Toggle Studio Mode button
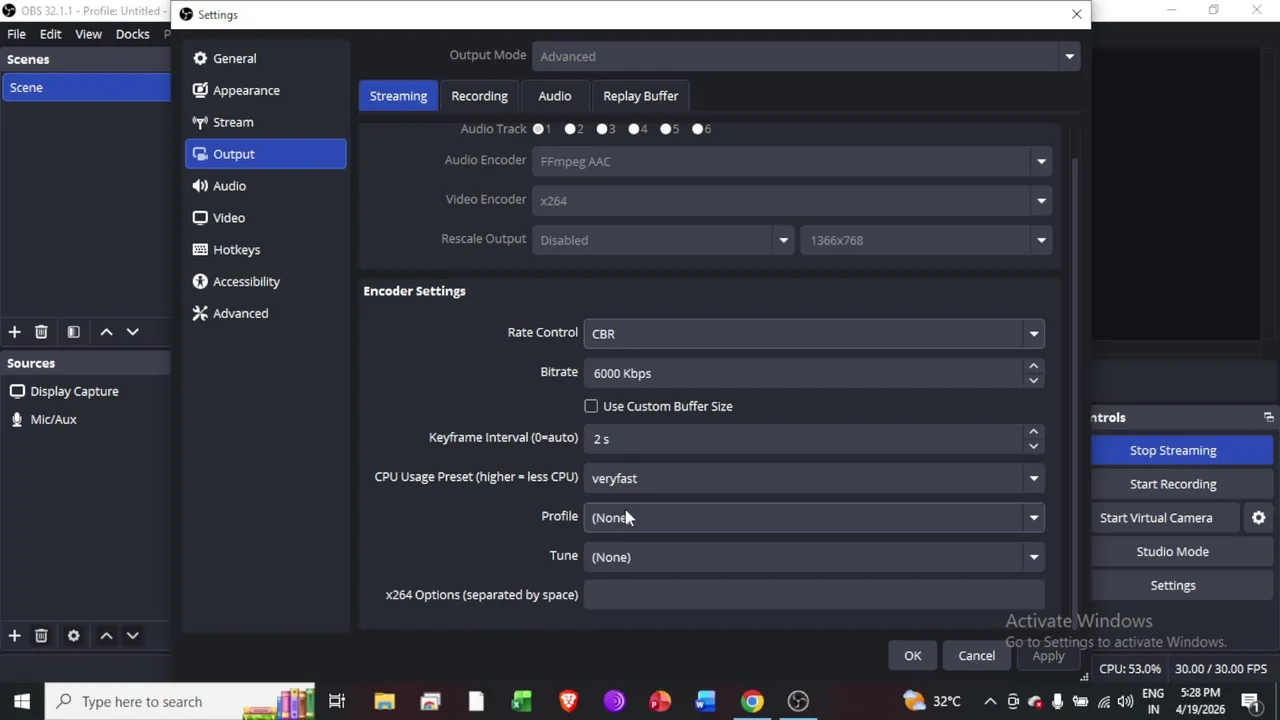This screenshot has height=720, width=1280. [x=1173, y=552]
